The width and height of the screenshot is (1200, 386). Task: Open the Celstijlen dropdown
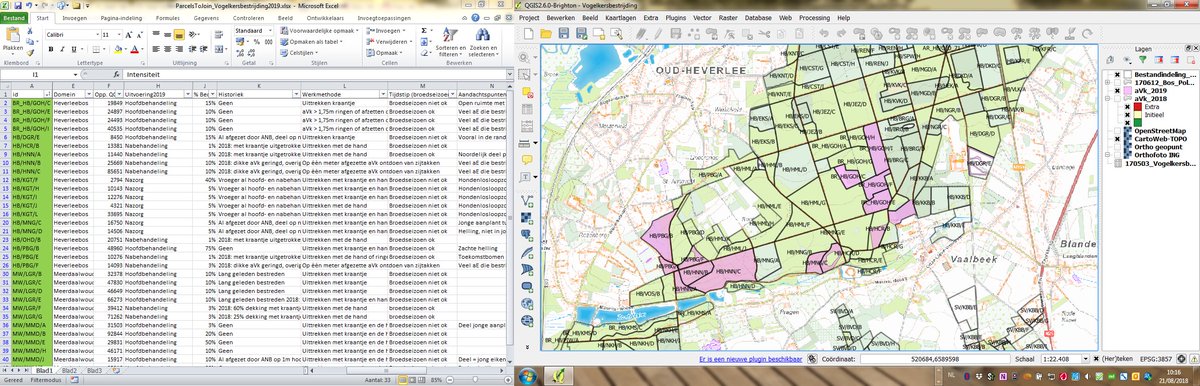pos(298,52)
